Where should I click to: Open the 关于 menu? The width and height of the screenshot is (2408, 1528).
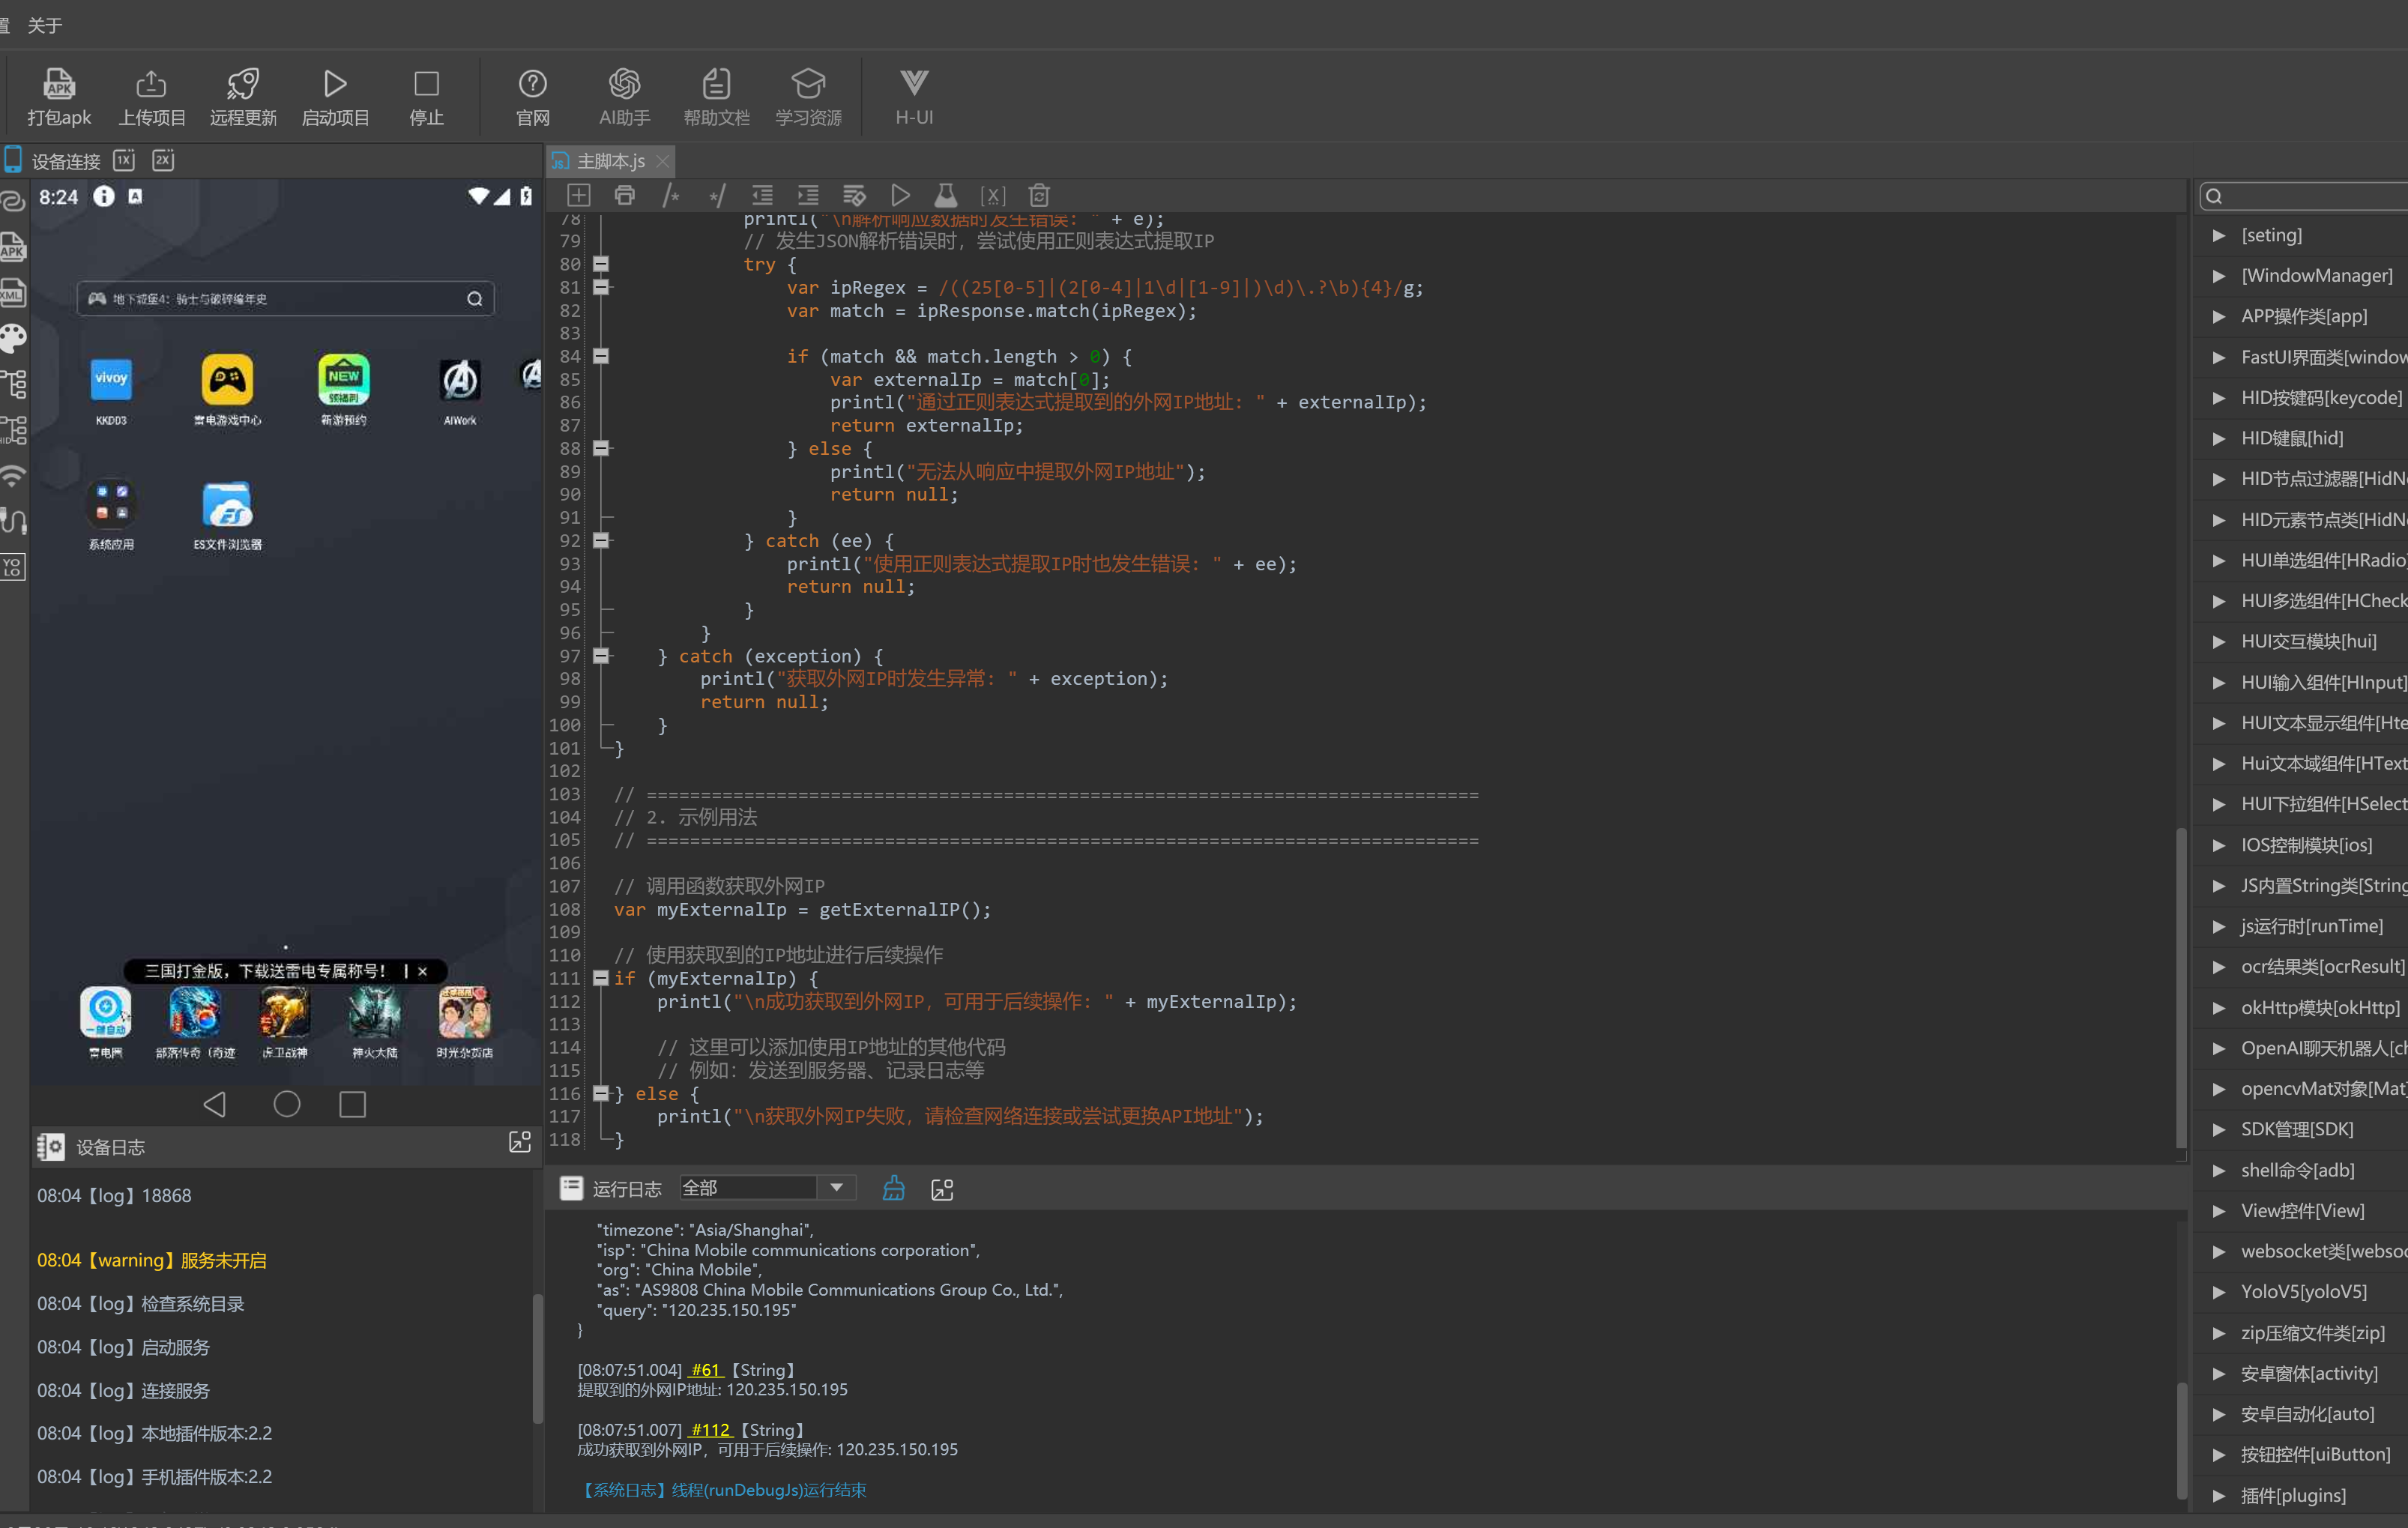[x=44, y=25]
